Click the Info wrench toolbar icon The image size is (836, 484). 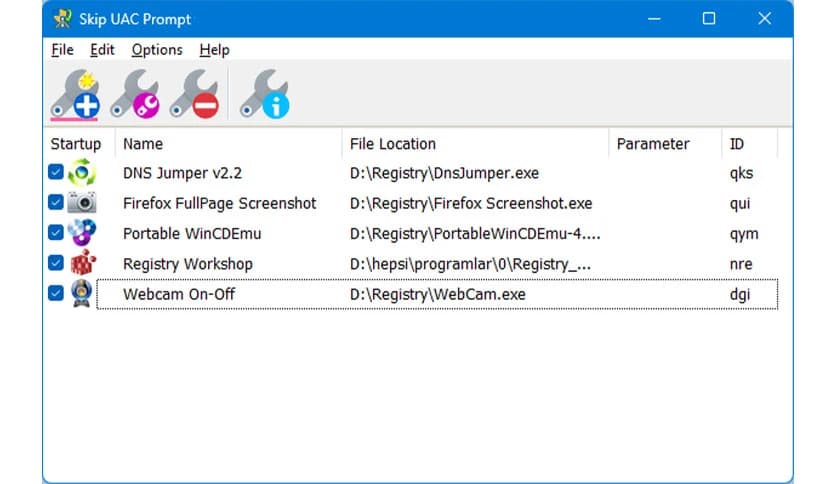pos(264,93)
